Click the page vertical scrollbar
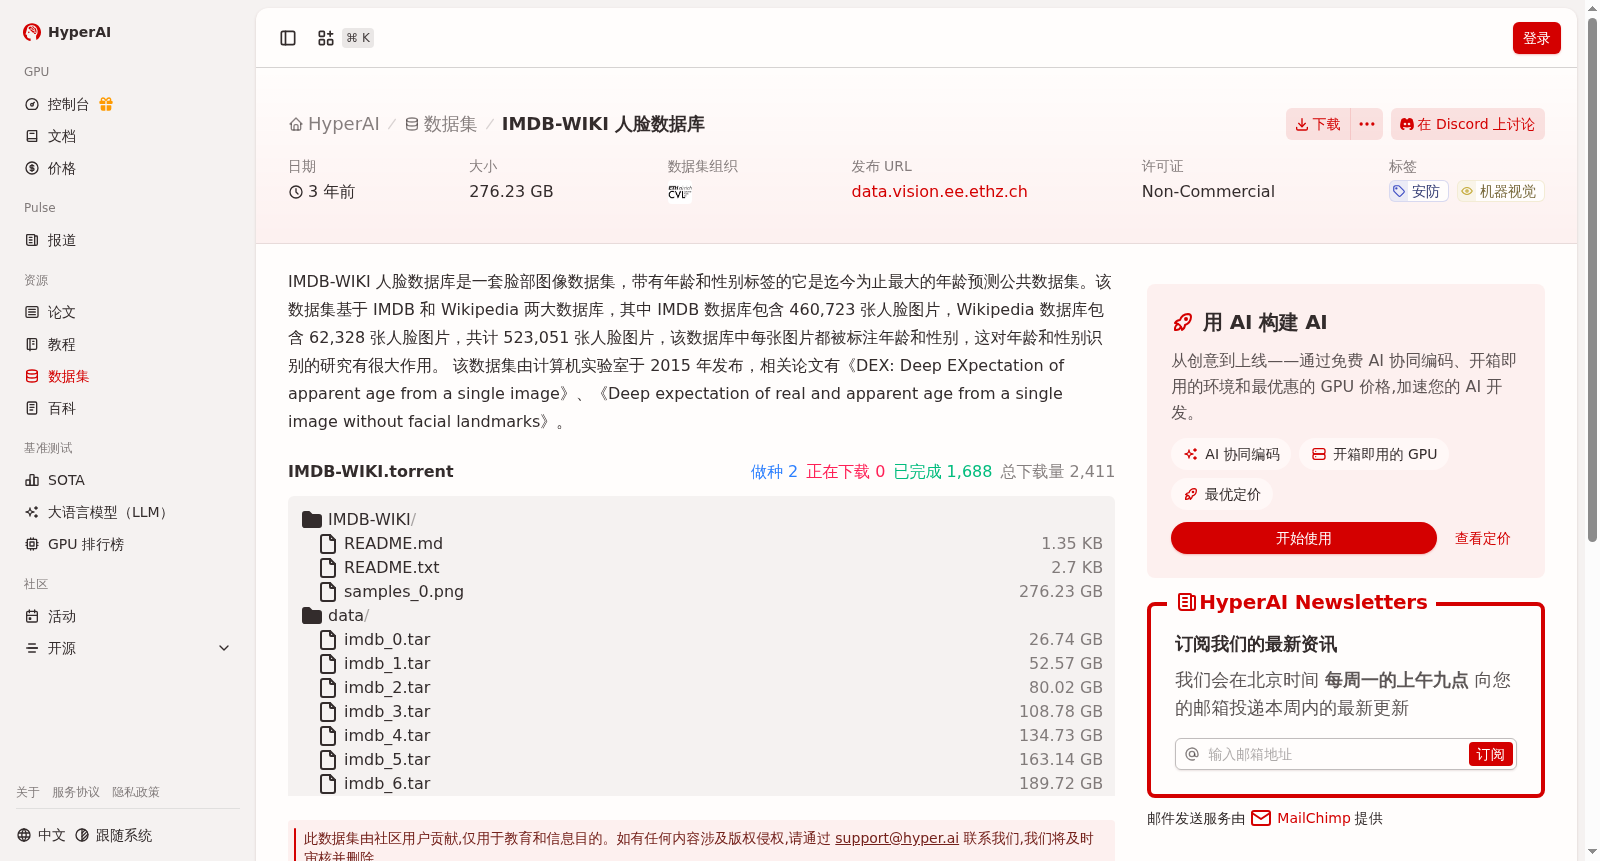Viewport: 1600px width, 861px height. point(1592,280)
